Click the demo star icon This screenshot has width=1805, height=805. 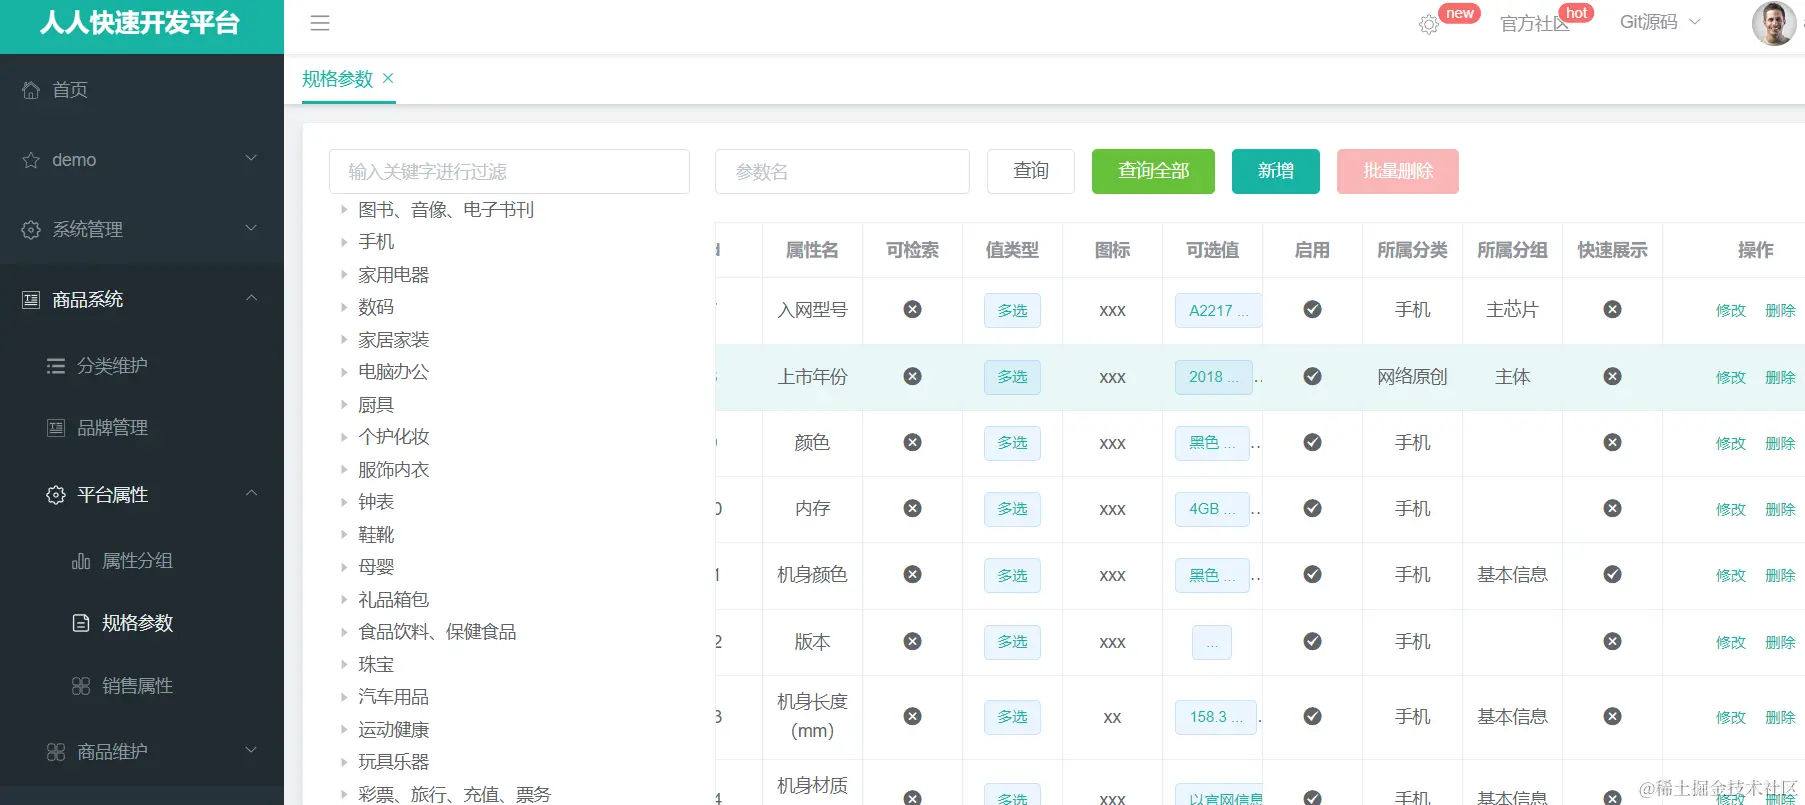[x=31, y=160]
